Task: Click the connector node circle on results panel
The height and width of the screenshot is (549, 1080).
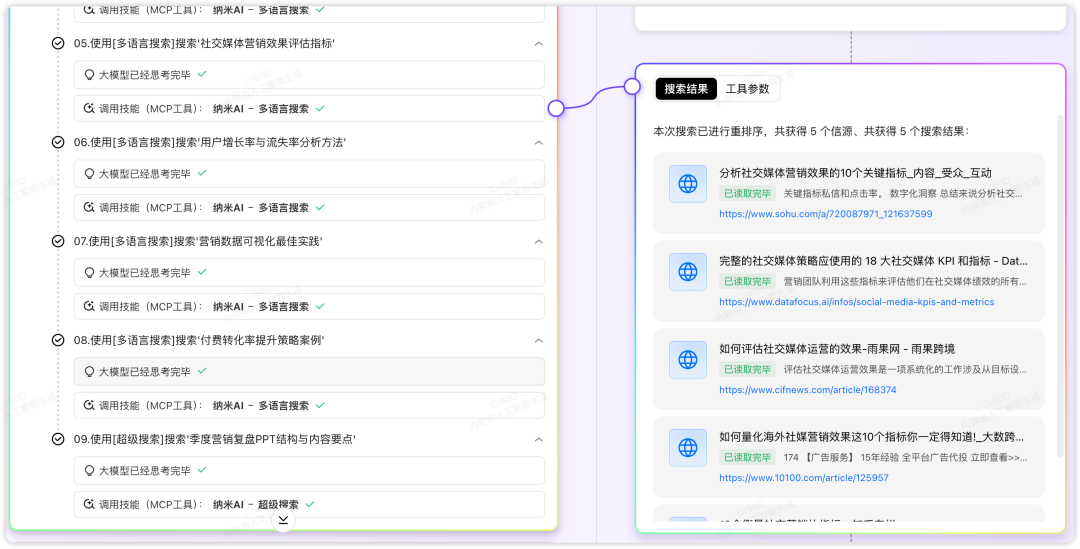Action: pyautogui.click(x=632, y=86)
